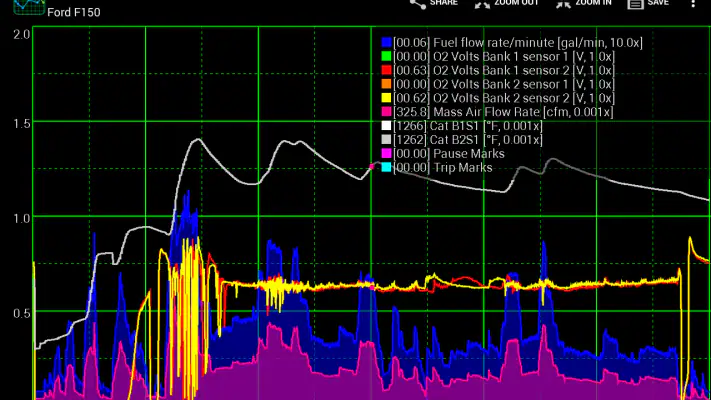Select Fuel flow rate/minute legend text

point(518,43)
